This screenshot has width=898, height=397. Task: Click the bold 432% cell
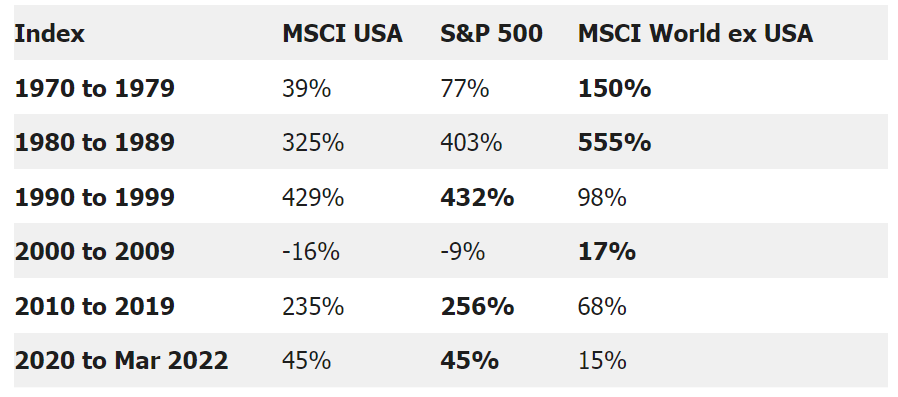pos(477,197)
